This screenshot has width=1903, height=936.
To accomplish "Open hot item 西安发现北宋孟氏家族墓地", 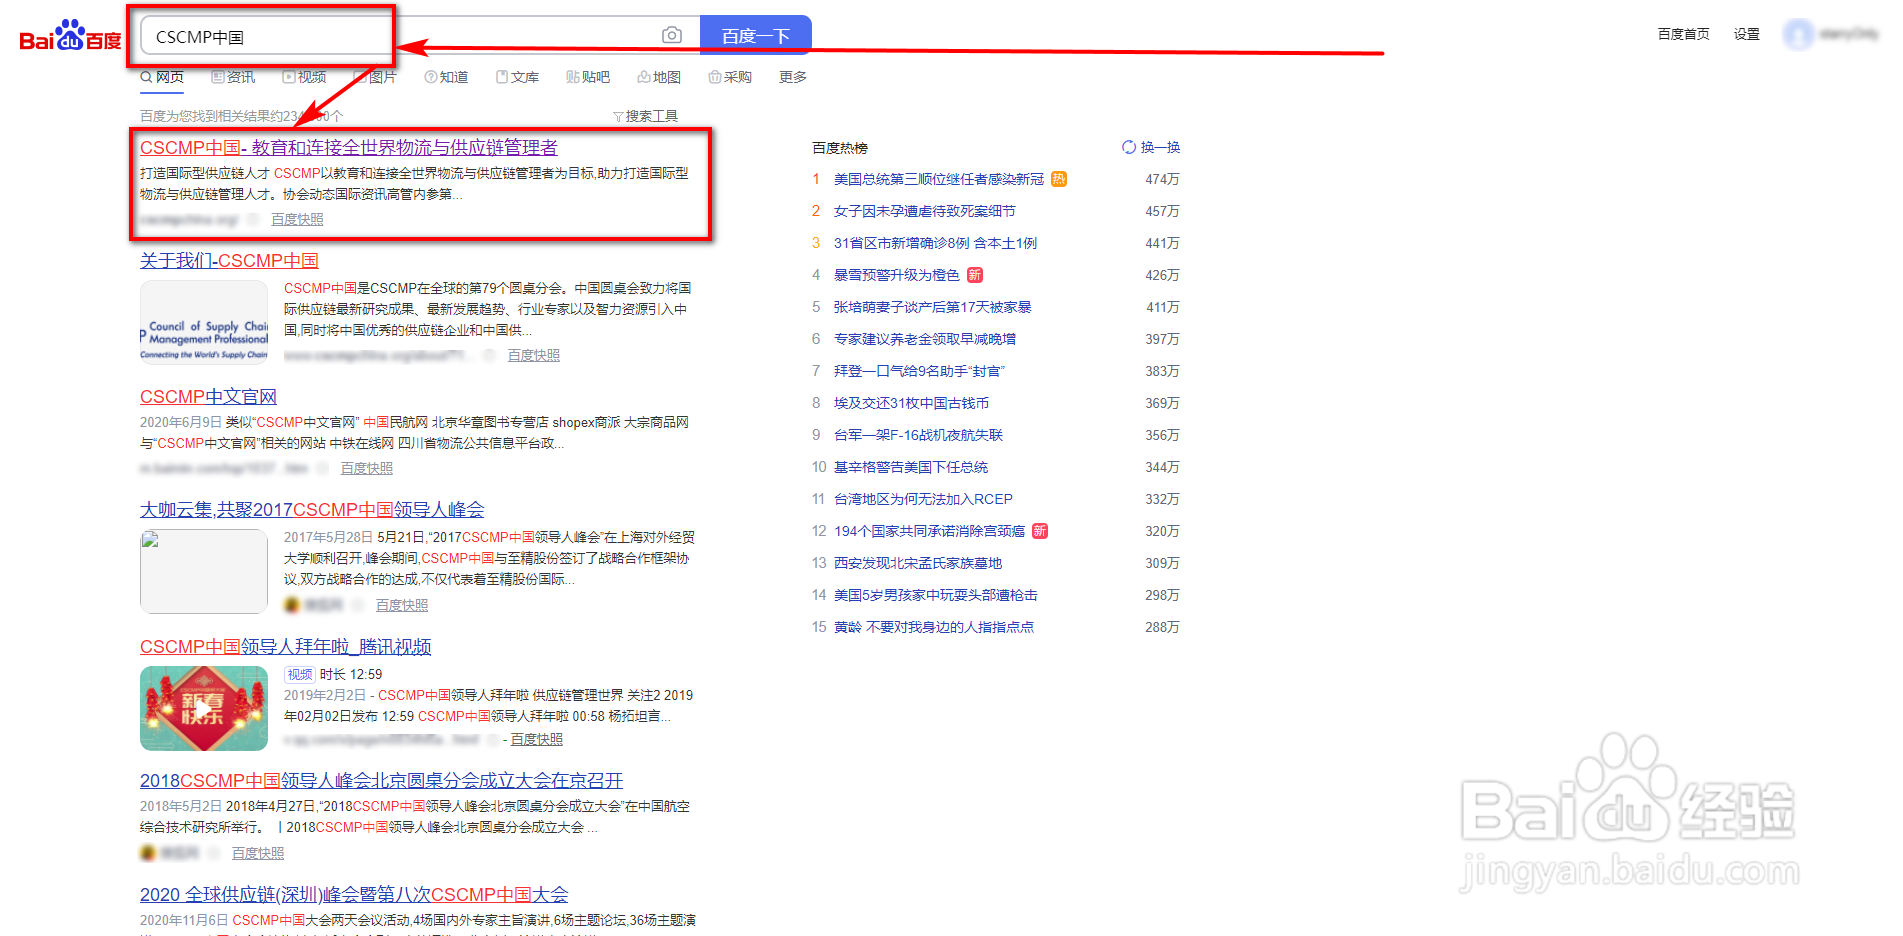I will click(918, 563).
